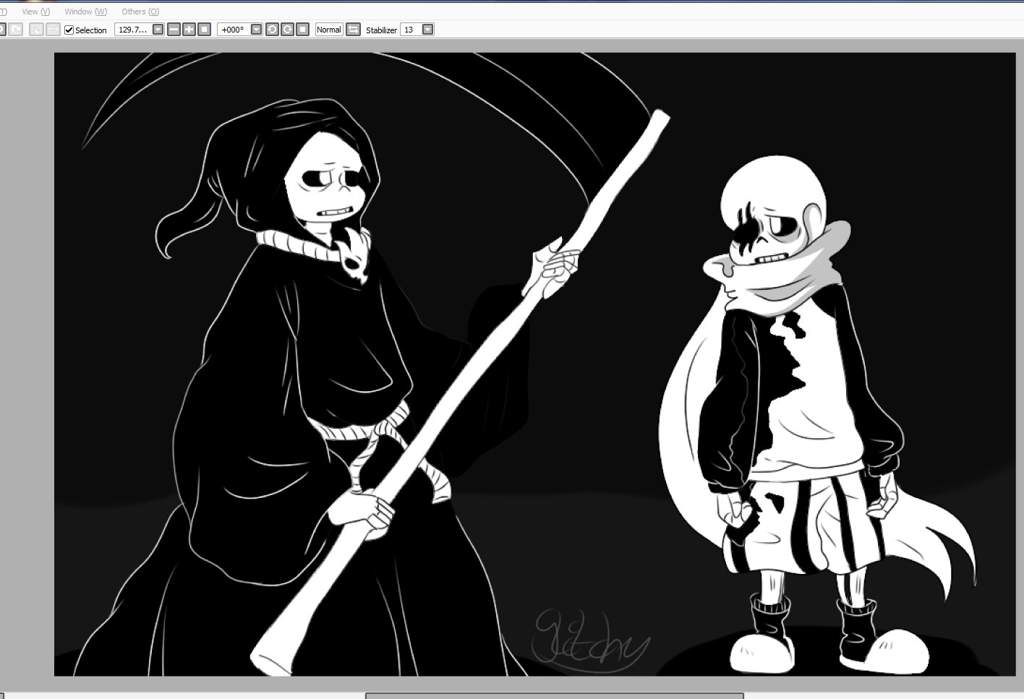The height and width of the screenshot is (699, 1024).
Task: Click the horizontal scrollbar thumb
Action: (x=554, y=696)
